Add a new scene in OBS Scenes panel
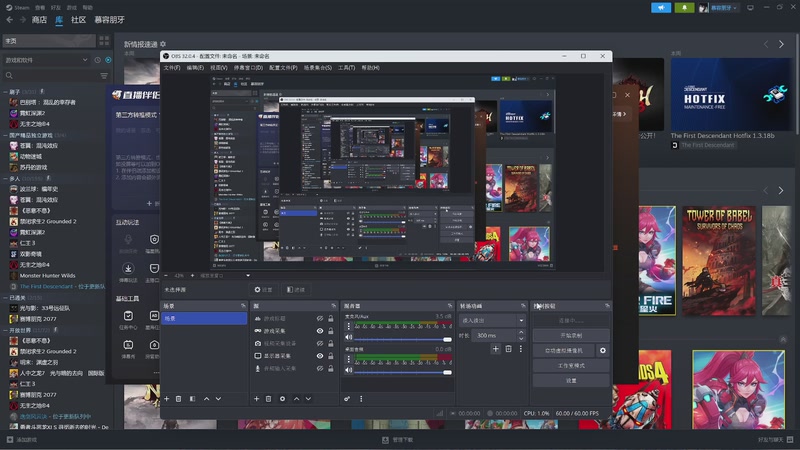Viewport: 800px width, 450px height. pos(166,398)
